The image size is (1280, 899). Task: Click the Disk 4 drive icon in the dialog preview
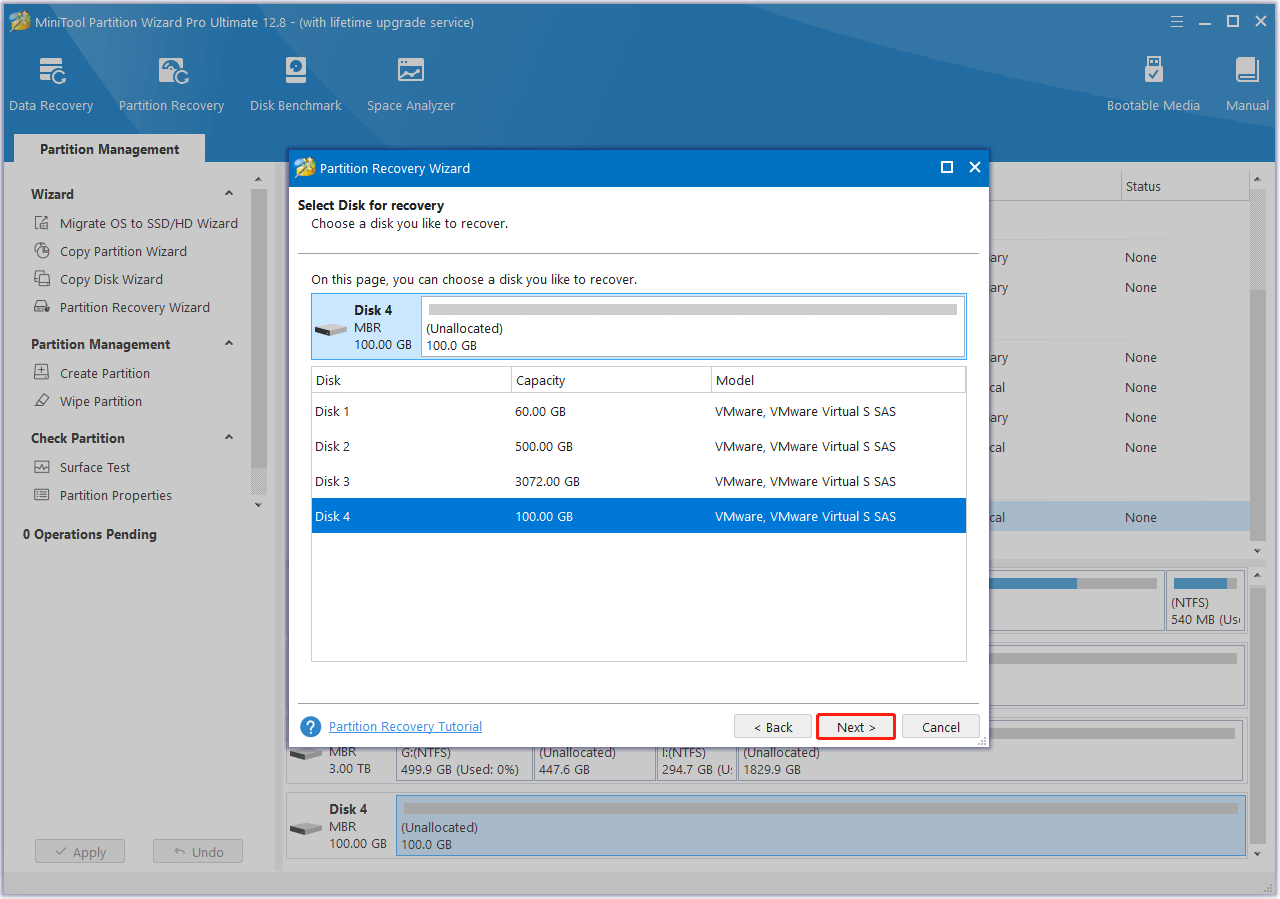(x=330, y=329)
